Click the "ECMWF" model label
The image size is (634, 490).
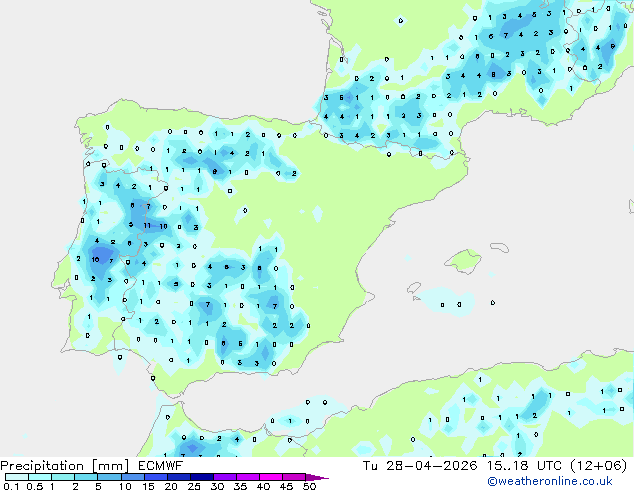(x=161, y=466)
